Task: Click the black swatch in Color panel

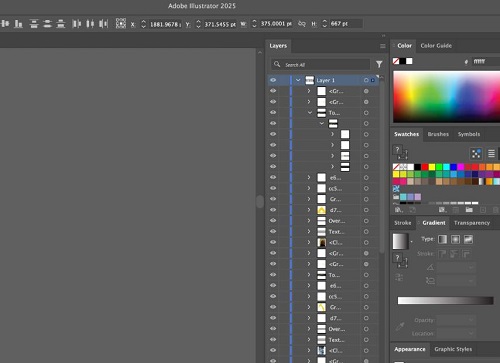Action: coord(403,61)
